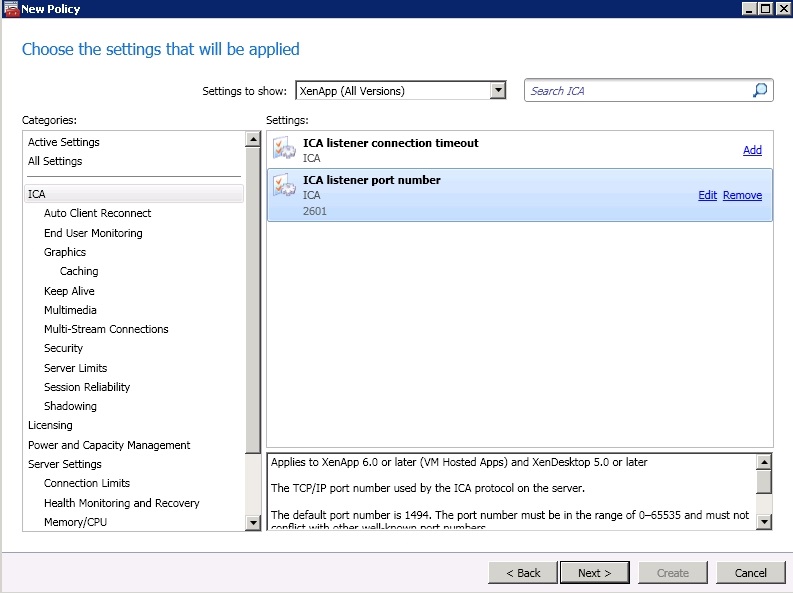Screen dimensions: 793x593
Task: Select the Multimedia category
Action: tap(70, 310)
